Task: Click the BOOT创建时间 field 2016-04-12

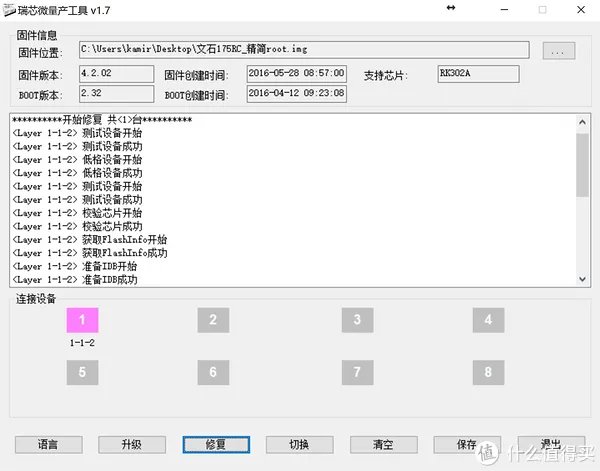Action: pyautogui.click(x=297, y=94)
